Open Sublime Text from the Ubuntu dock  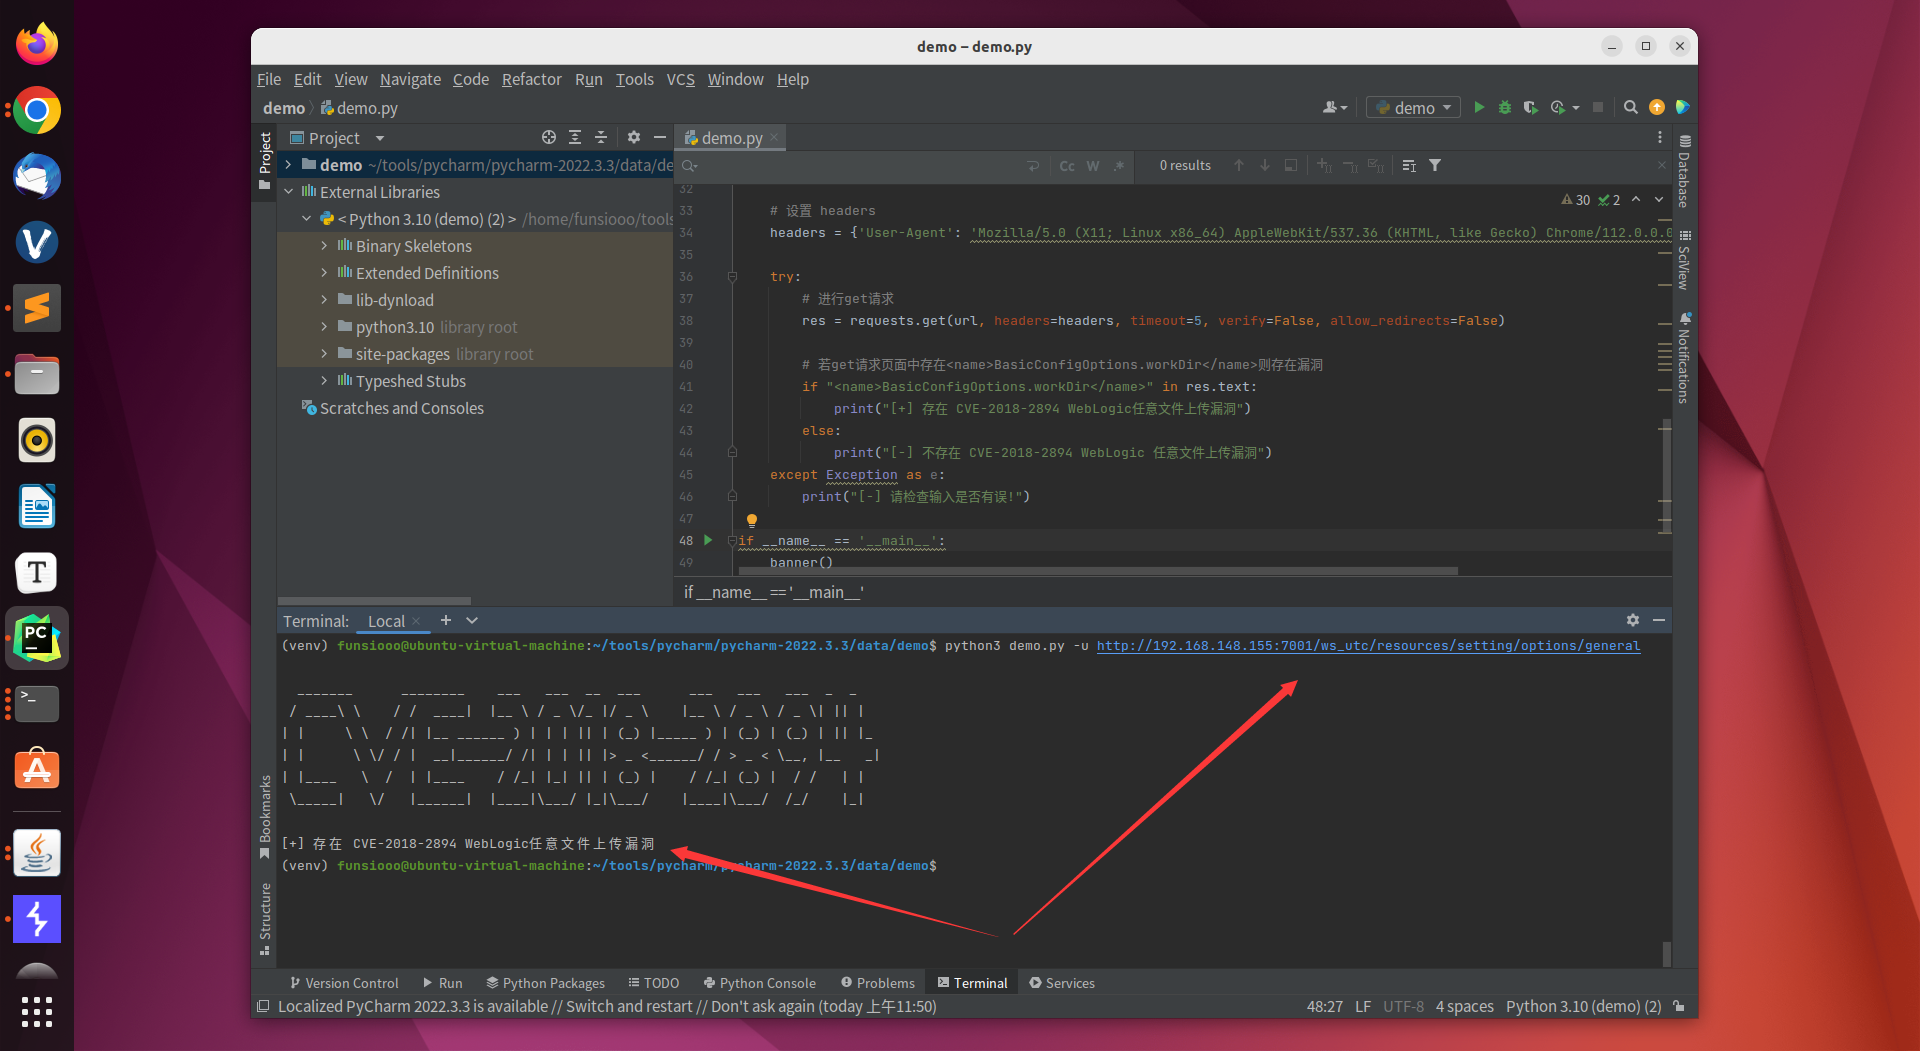pyautogui.click(x=37, y=308)
